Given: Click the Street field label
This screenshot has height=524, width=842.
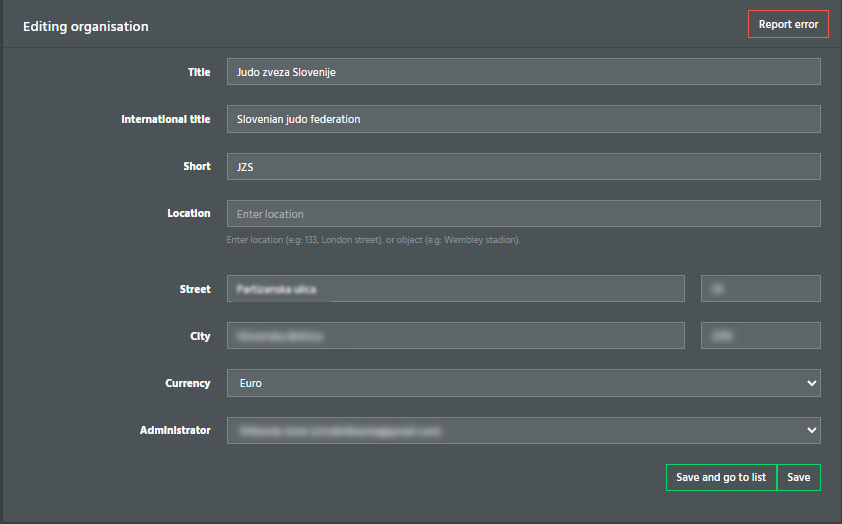Looking at the screenshot, I should [195, 289].
